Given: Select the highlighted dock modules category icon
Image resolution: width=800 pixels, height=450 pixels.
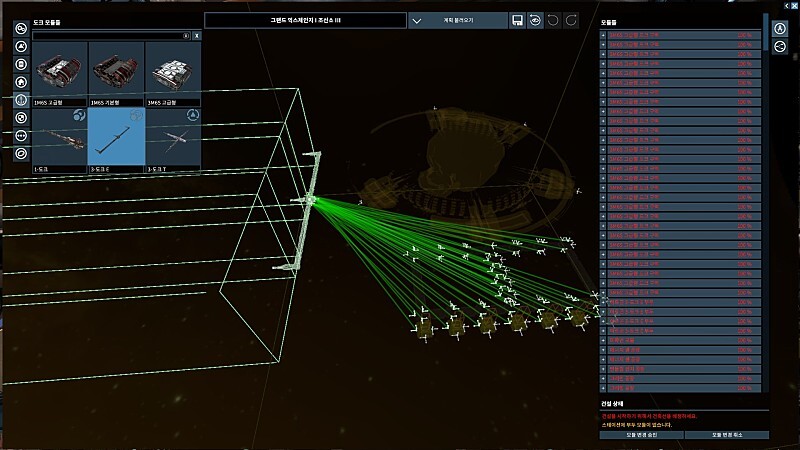Looking at the screenshot, I should [x=21, y=100].
